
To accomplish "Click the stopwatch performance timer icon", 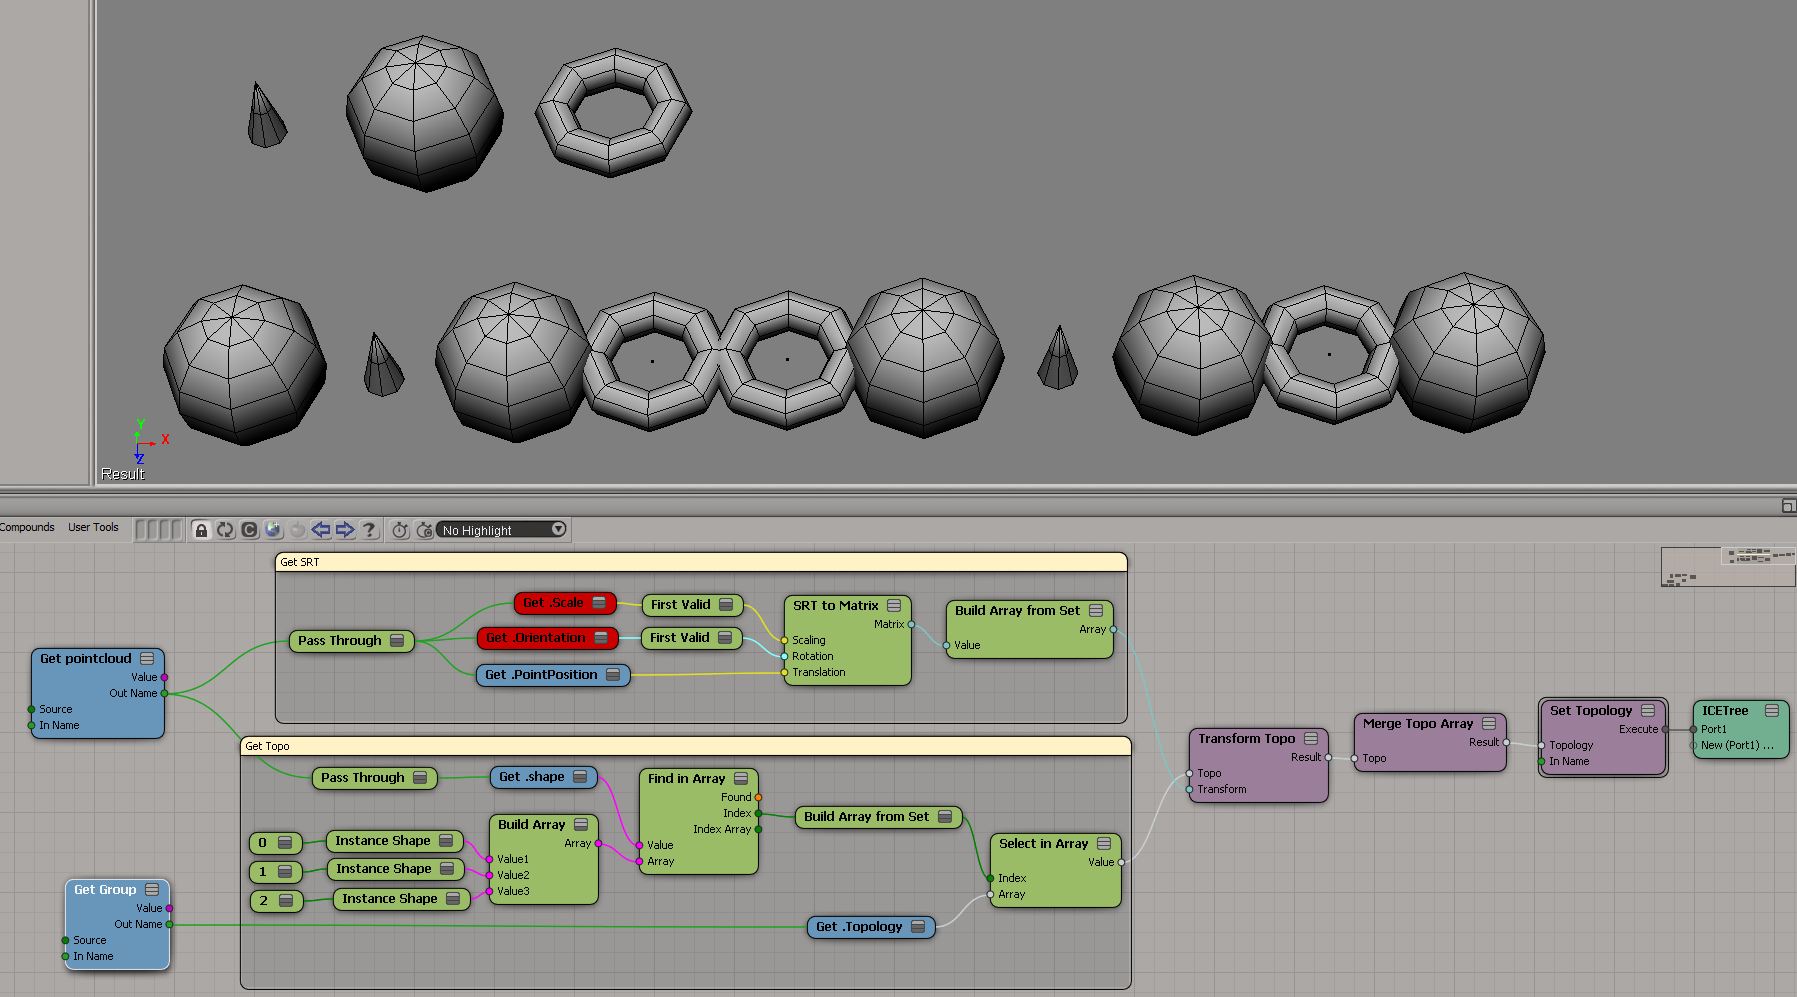I will (x=400, y=530).
